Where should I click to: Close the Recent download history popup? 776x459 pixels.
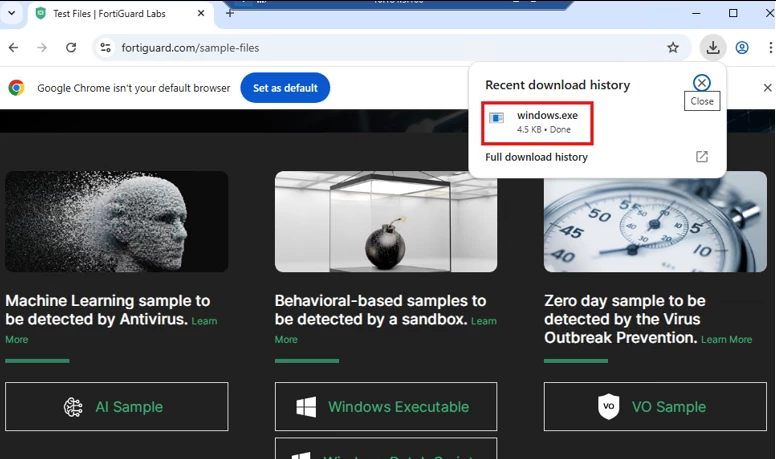(701, 83)
